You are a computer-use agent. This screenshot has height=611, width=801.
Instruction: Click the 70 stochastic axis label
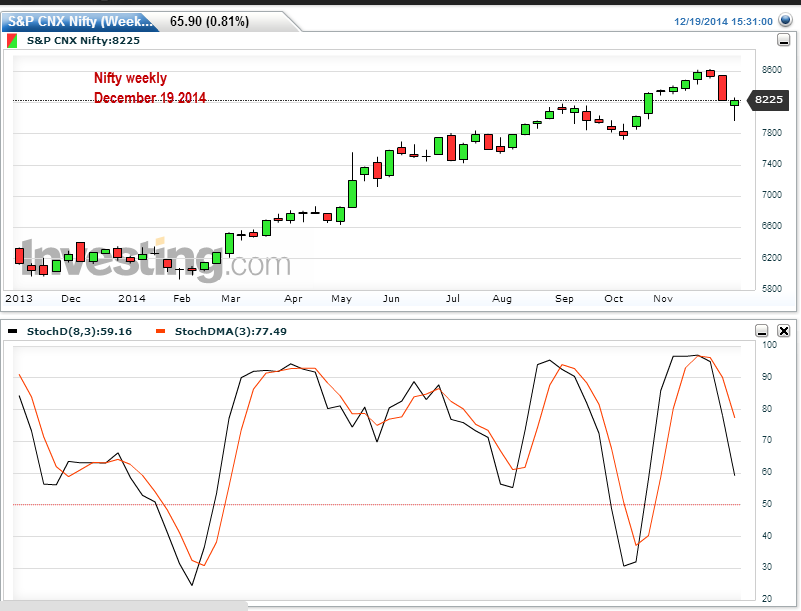click(767, 440)
